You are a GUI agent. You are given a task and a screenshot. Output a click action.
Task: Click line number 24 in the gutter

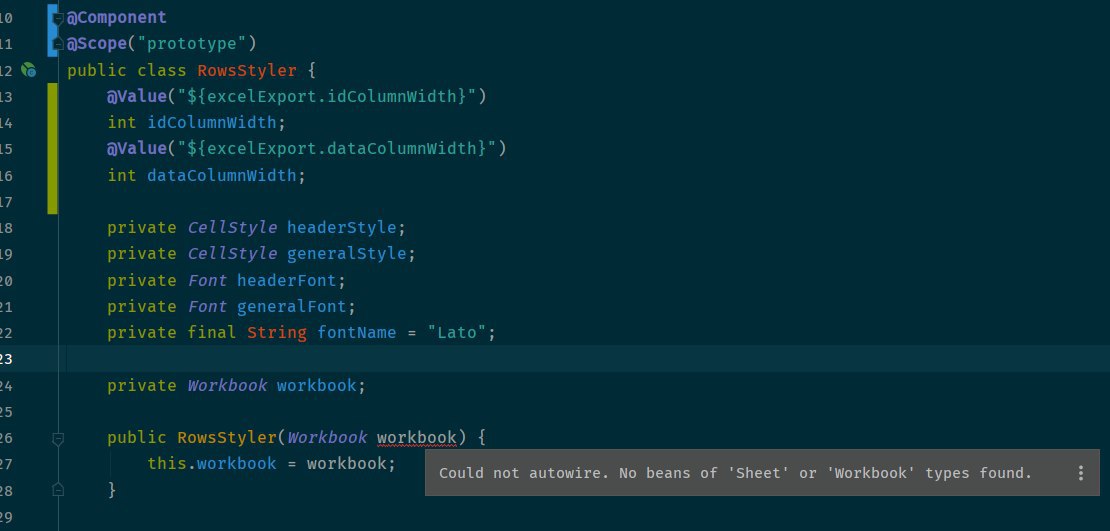6,386
